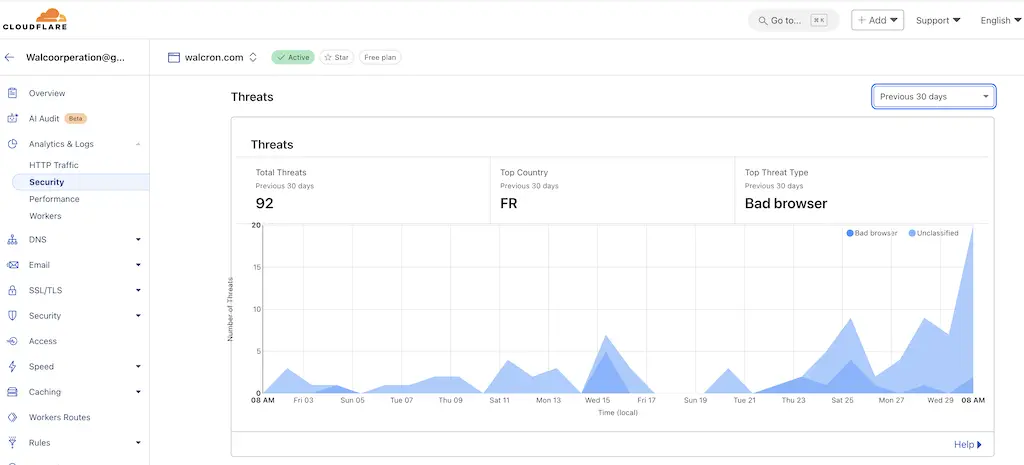This screenshot has height=465, width=1024.
Task: Click the AI Audit sidebar icon
Action: 12,118
